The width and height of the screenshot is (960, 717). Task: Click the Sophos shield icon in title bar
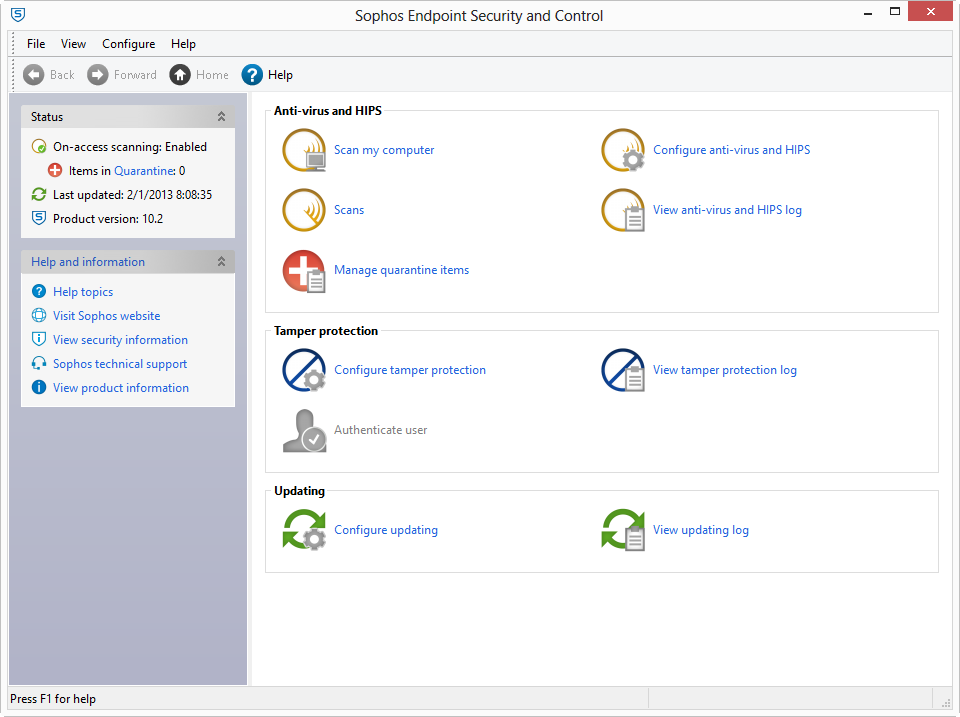[x=16, y=15]
